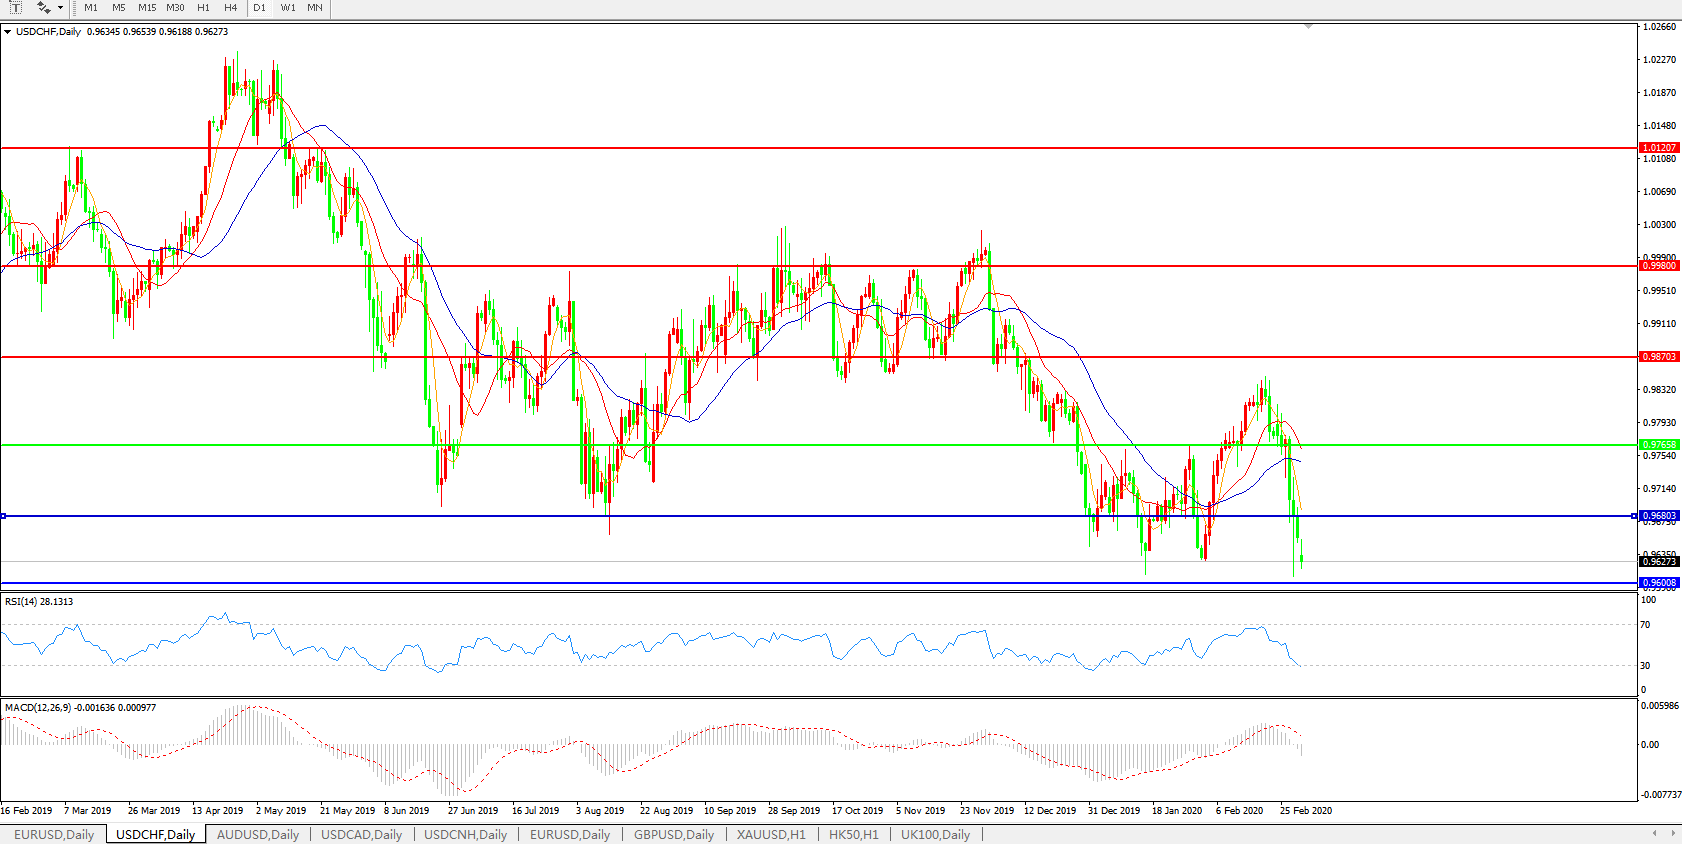
Task: Open the GBPUSD,Daily chart tab
Action: (674, 834)
